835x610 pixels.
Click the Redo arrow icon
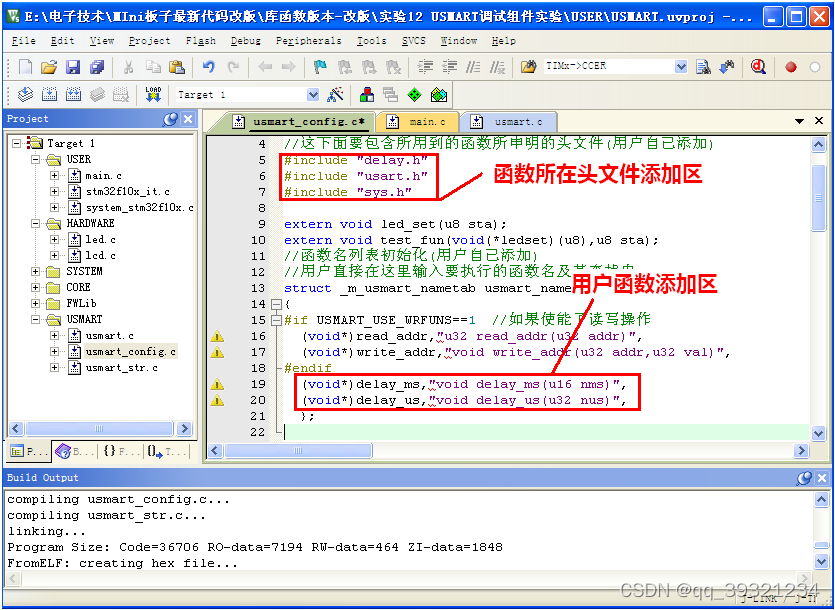coord(233,67)
